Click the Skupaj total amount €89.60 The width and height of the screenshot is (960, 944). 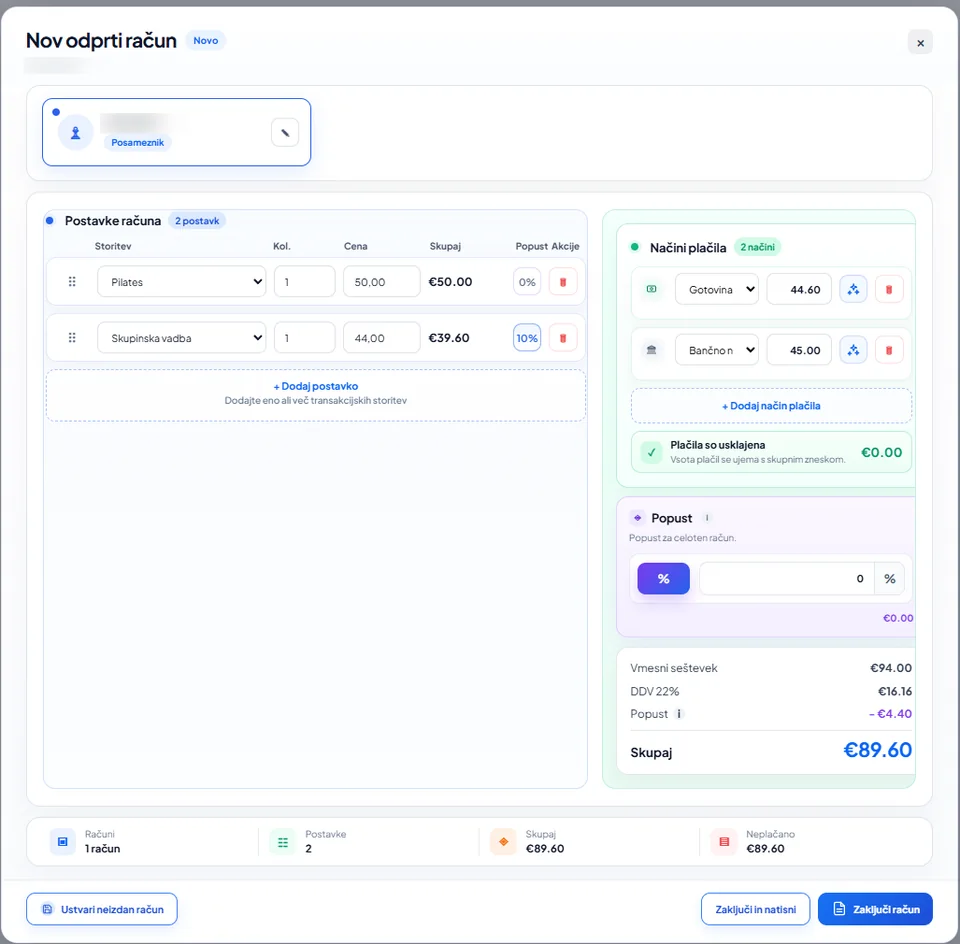point(877,750)
